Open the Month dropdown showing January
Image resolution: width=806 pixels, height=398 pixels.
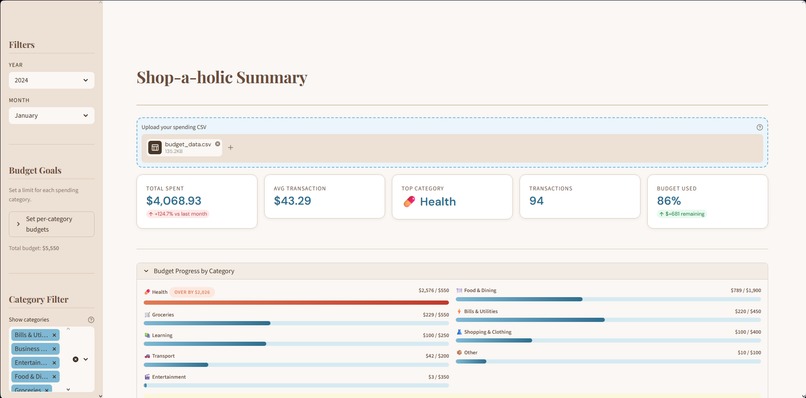pos(51,116)
